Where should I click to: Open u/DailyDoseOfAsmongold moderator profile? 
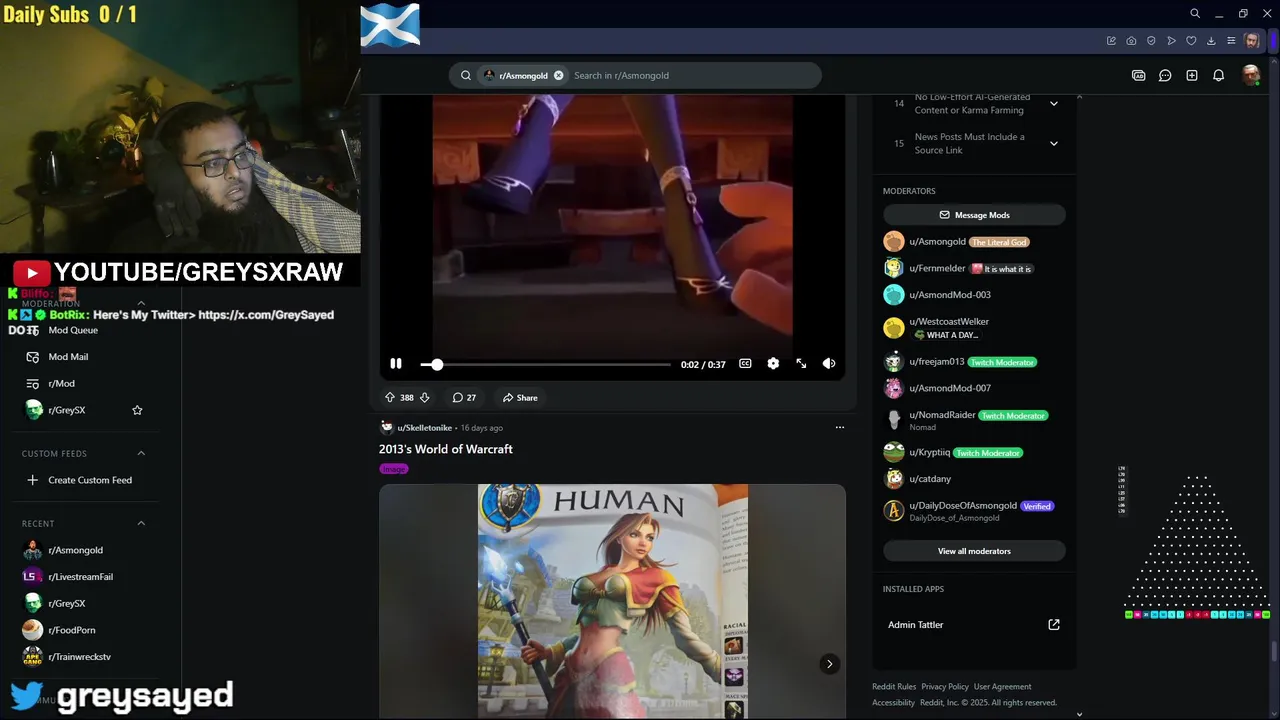963,506
